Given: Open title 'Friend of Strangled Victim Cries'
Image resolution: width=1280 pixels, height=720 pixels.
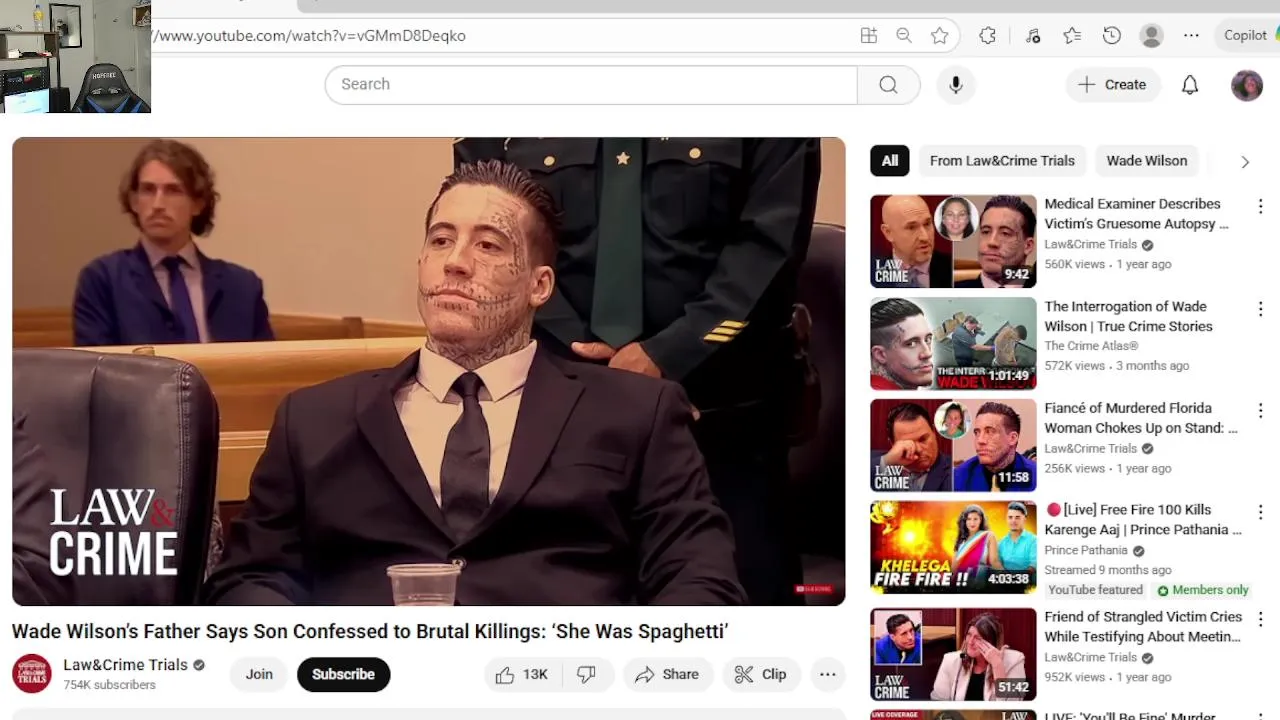Looking at the screenshot, I should click(1143, 627).
